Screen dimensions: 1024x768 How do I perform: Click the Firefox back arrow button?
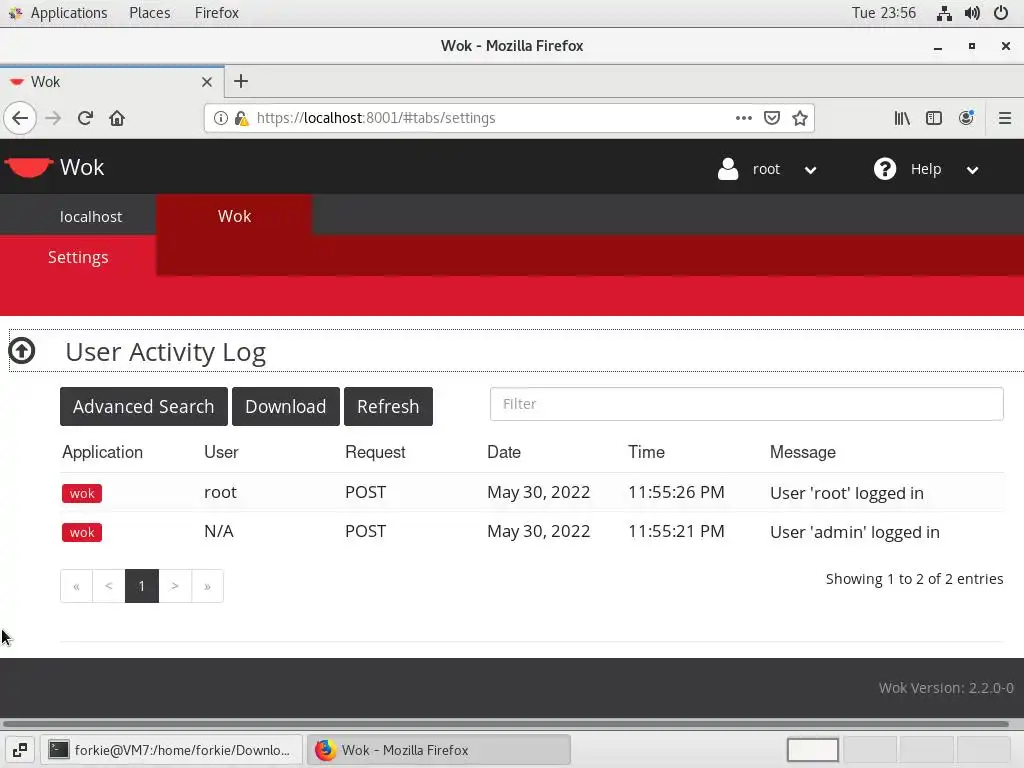[x=20, y=118]
